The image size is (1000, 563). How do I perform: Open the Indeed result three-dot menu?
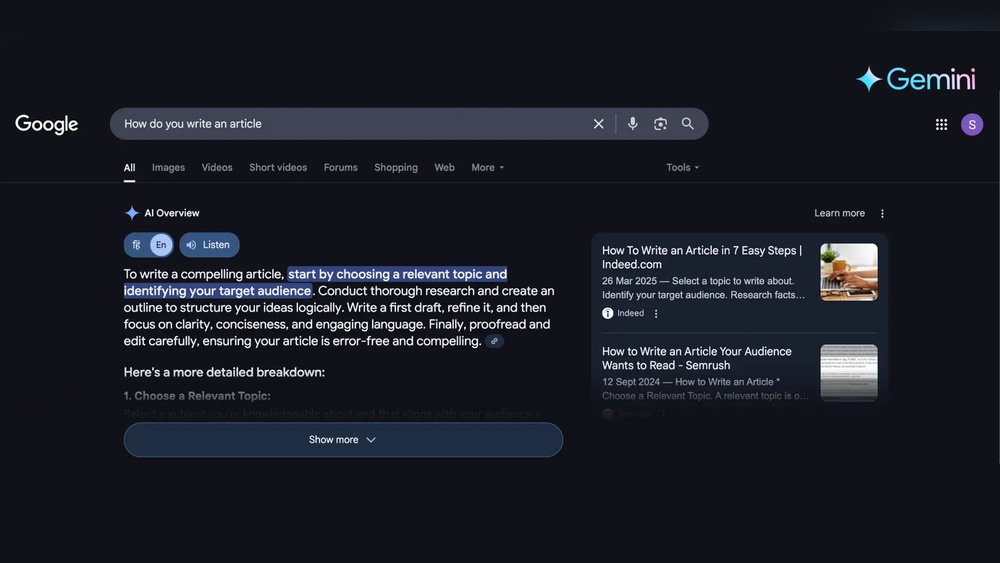pyautogui.click(x=656, y=313)
